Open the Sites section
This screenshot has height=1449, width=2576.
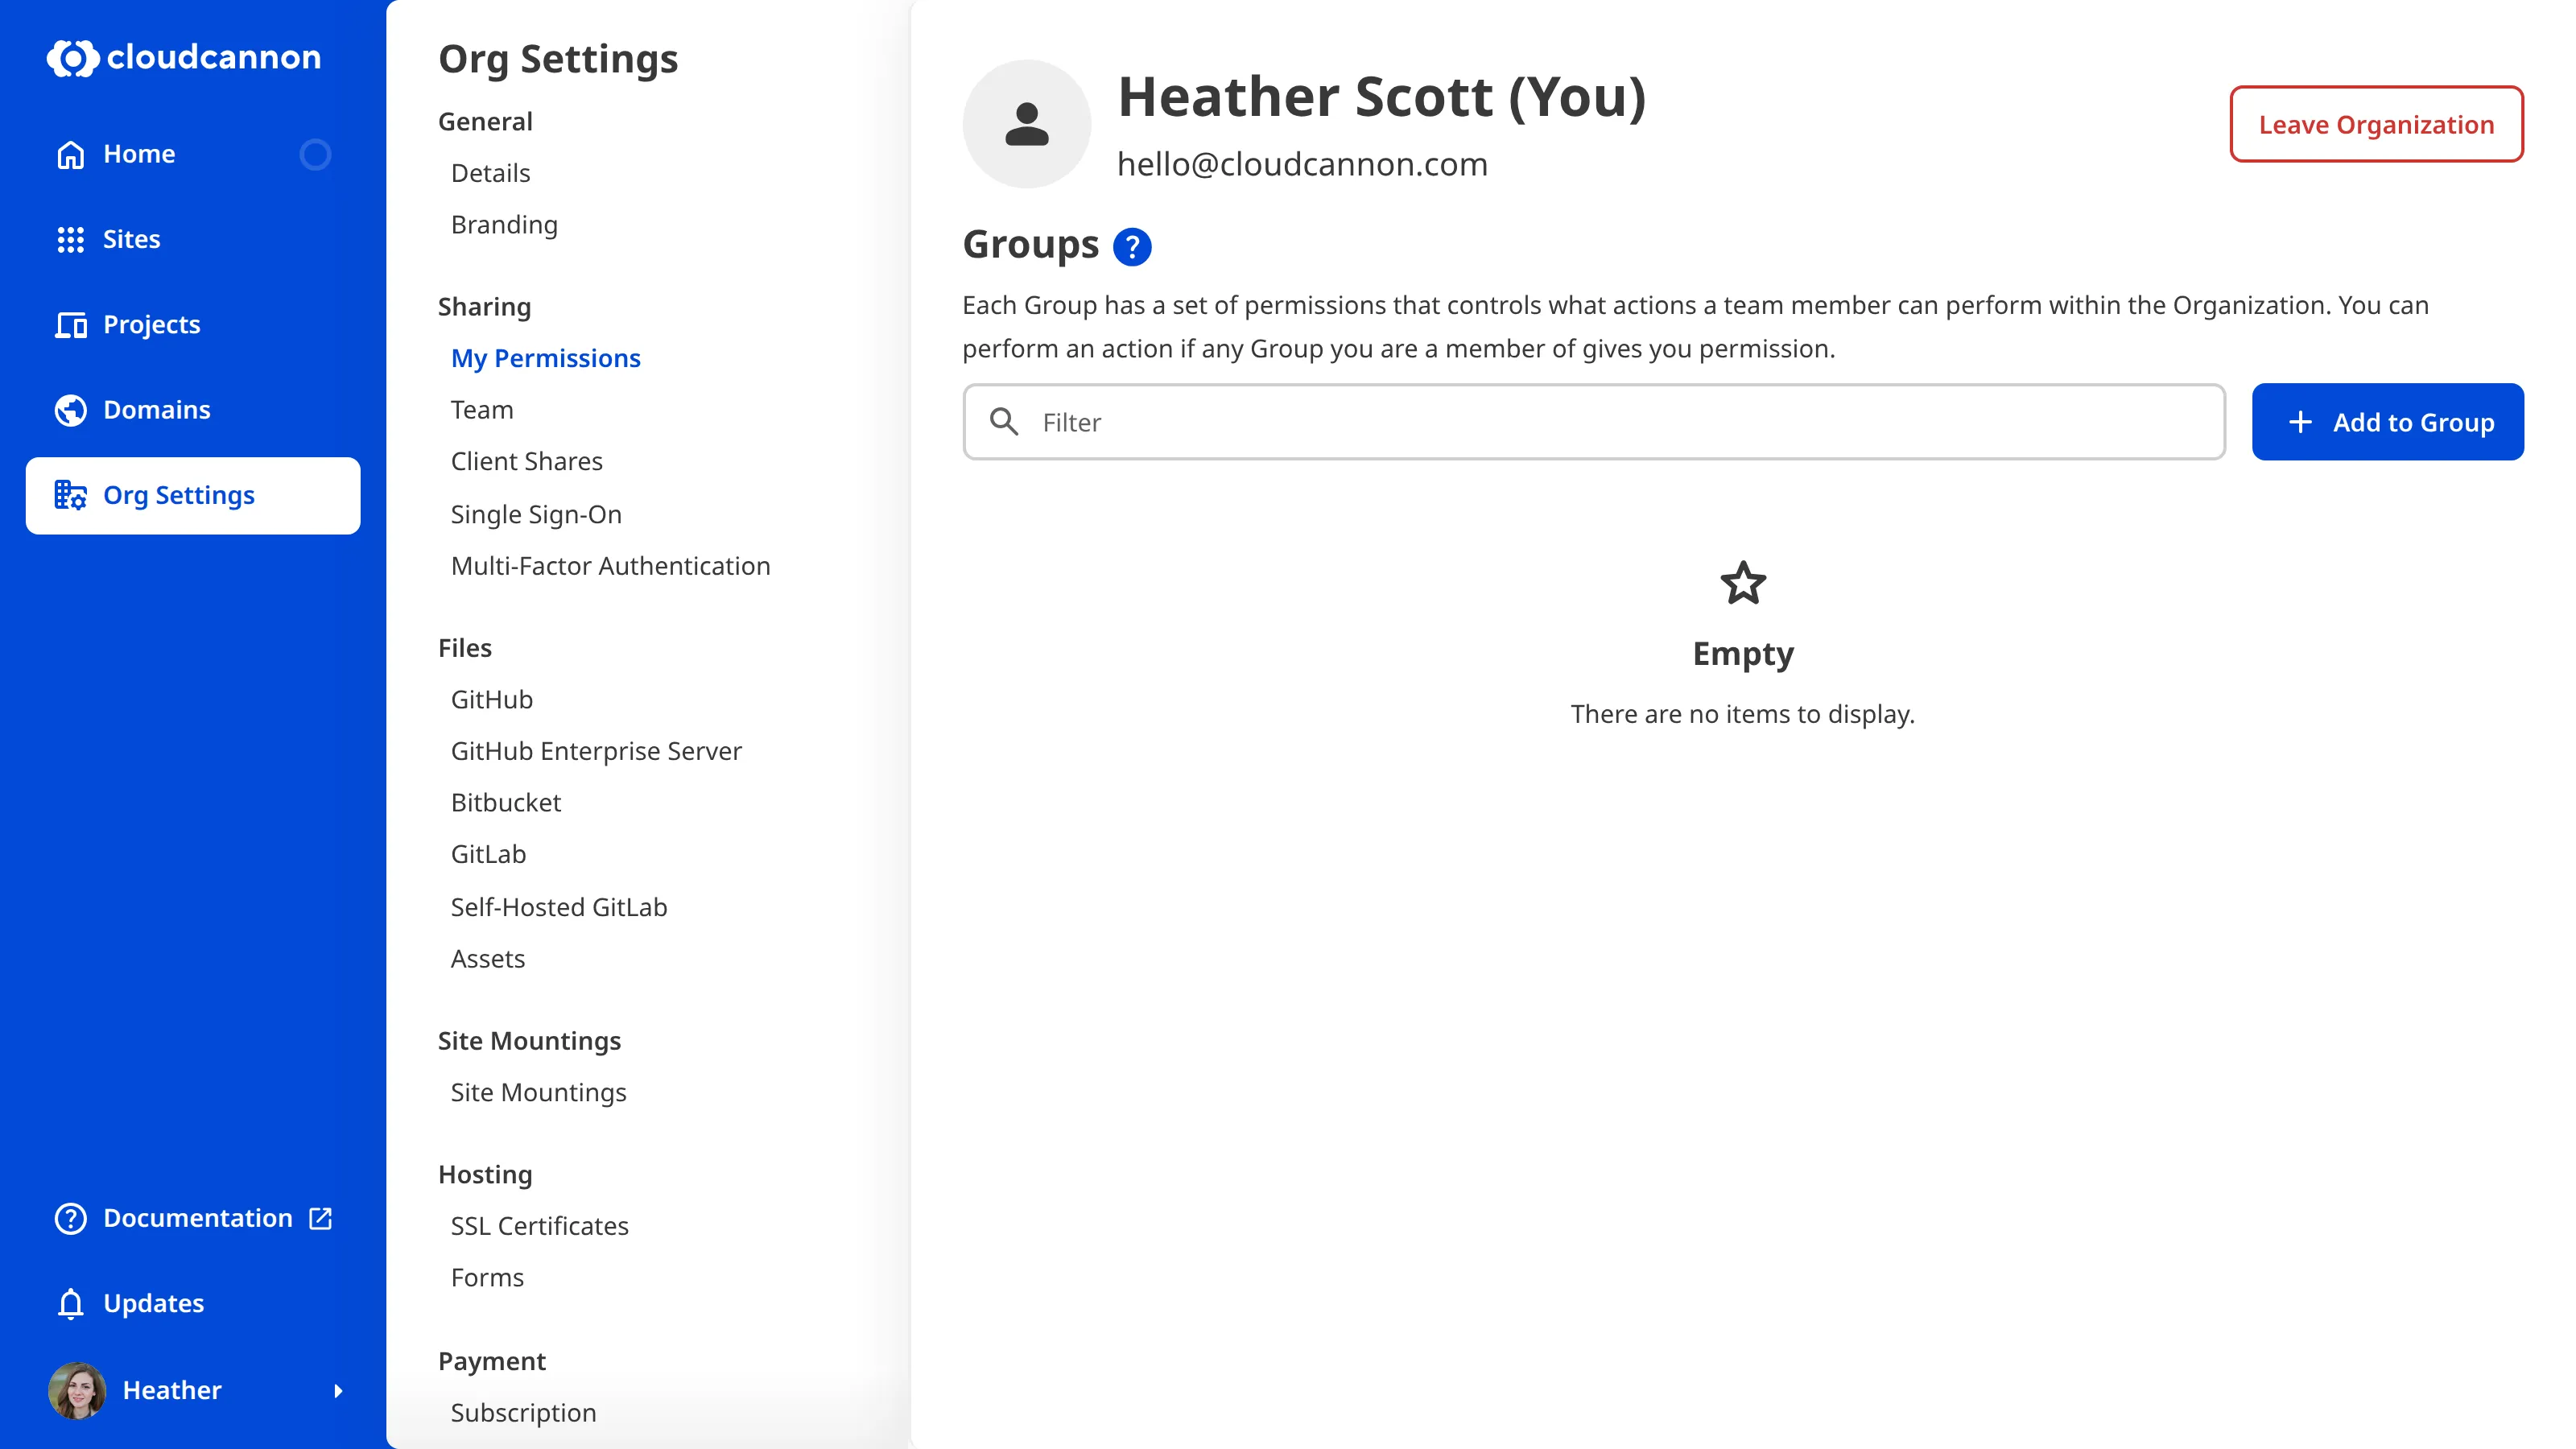tap(193, 239)
